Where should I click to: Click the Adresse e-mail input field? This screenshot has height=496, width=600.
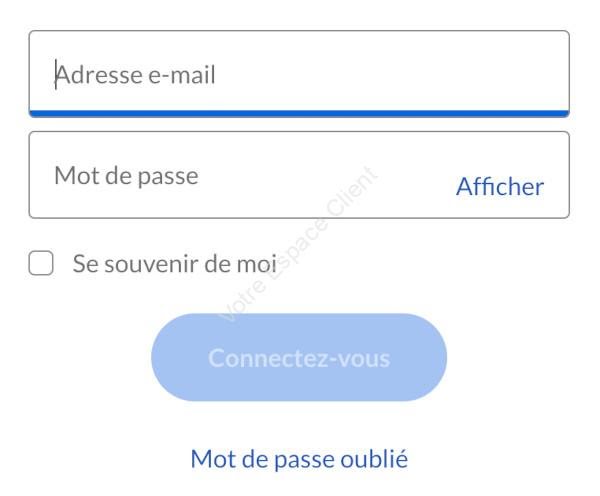point(298,74)
